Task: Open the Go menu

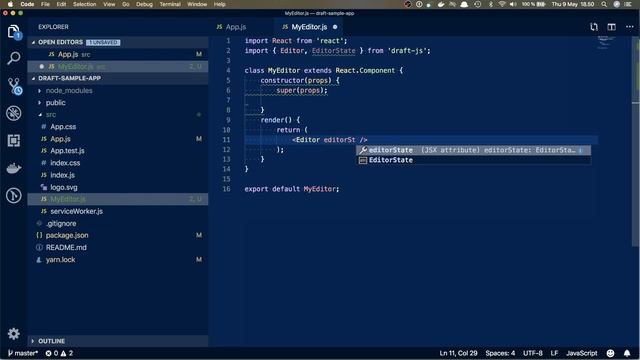Action: pyautogui.click(x=126, y=4)
